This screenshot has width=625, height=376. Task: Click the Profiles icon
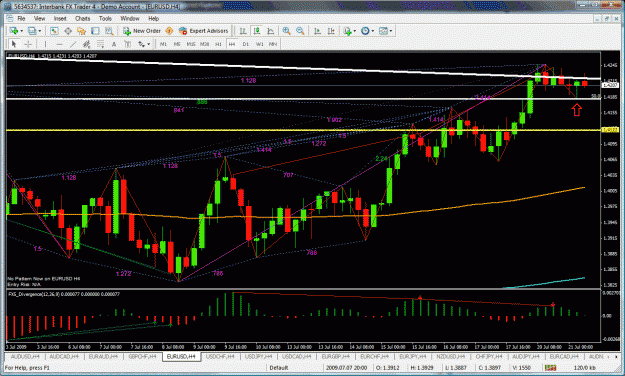tap(32, 31)
